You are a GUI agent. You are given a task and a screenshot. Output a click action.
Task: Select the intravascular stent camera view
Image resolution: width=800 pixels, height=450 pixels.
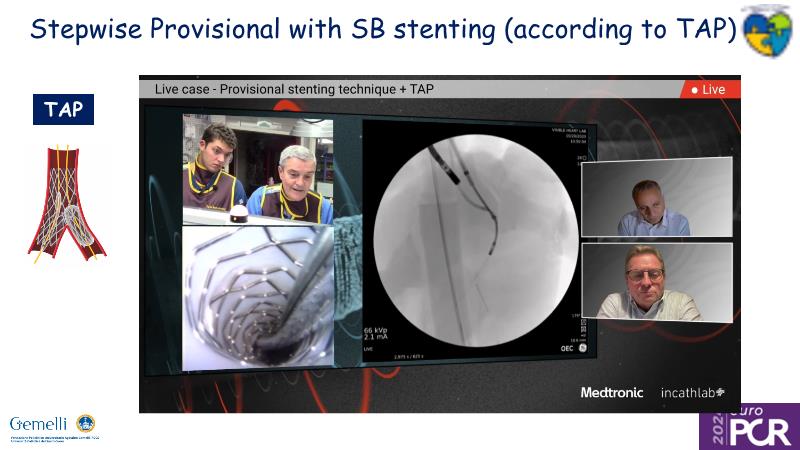point(257,297)
